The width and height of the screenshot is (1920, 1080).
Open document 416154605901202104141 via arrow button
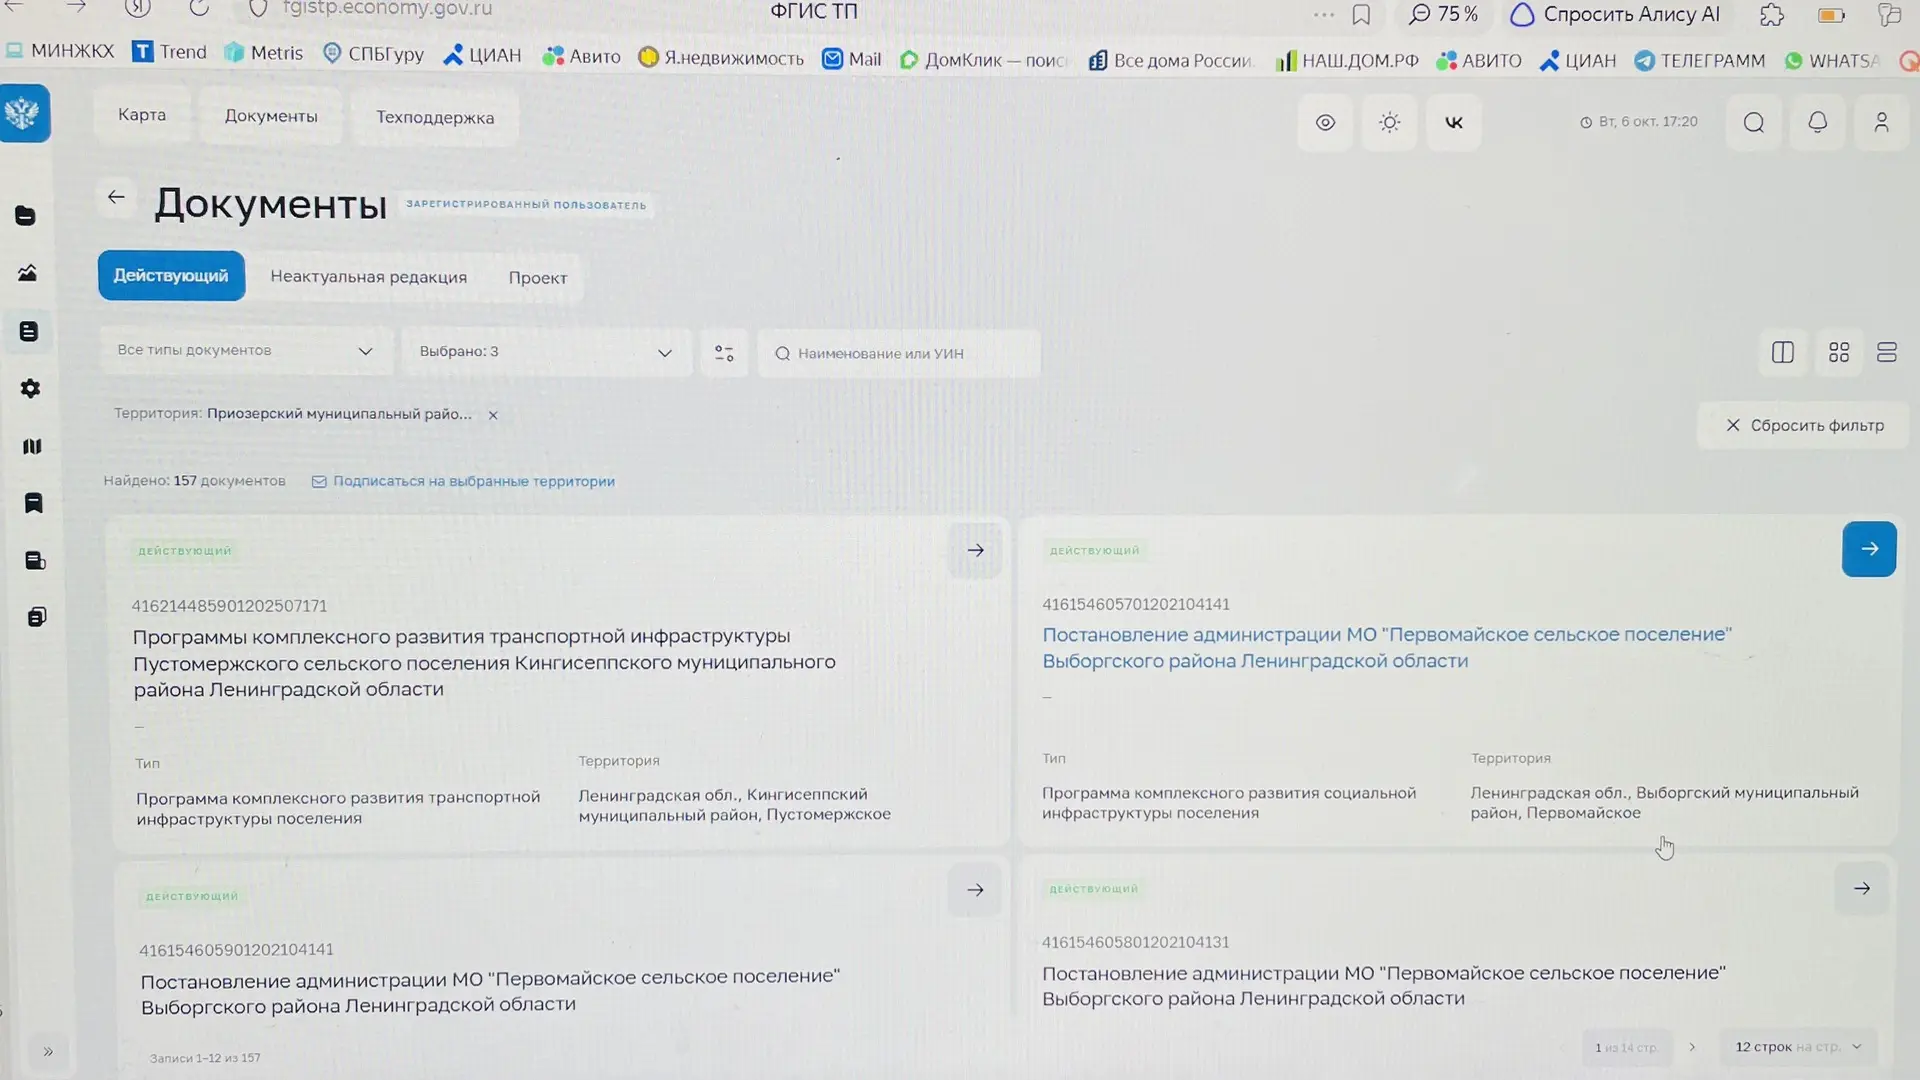(x=975, y=890)
